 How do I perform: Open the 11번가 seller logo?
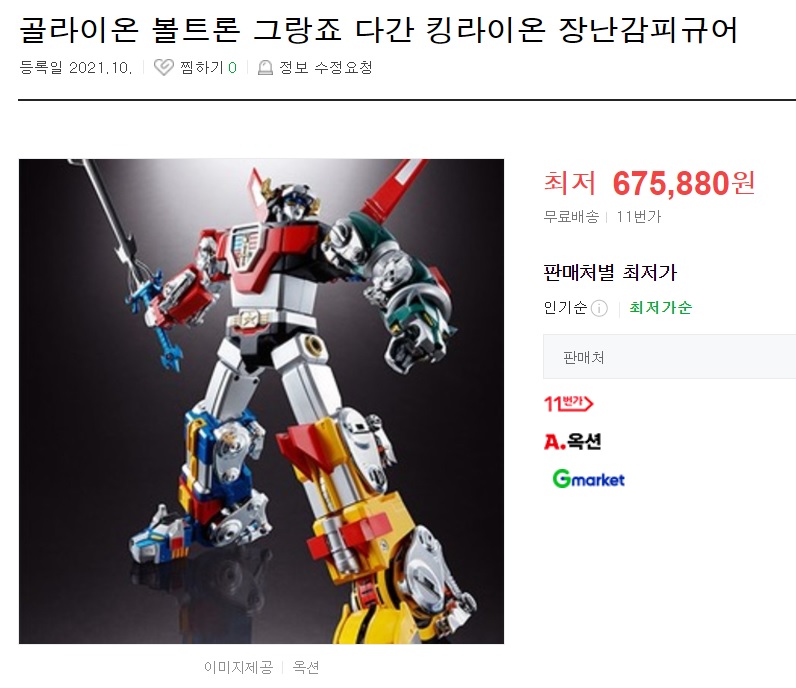[x=568, y=404]
